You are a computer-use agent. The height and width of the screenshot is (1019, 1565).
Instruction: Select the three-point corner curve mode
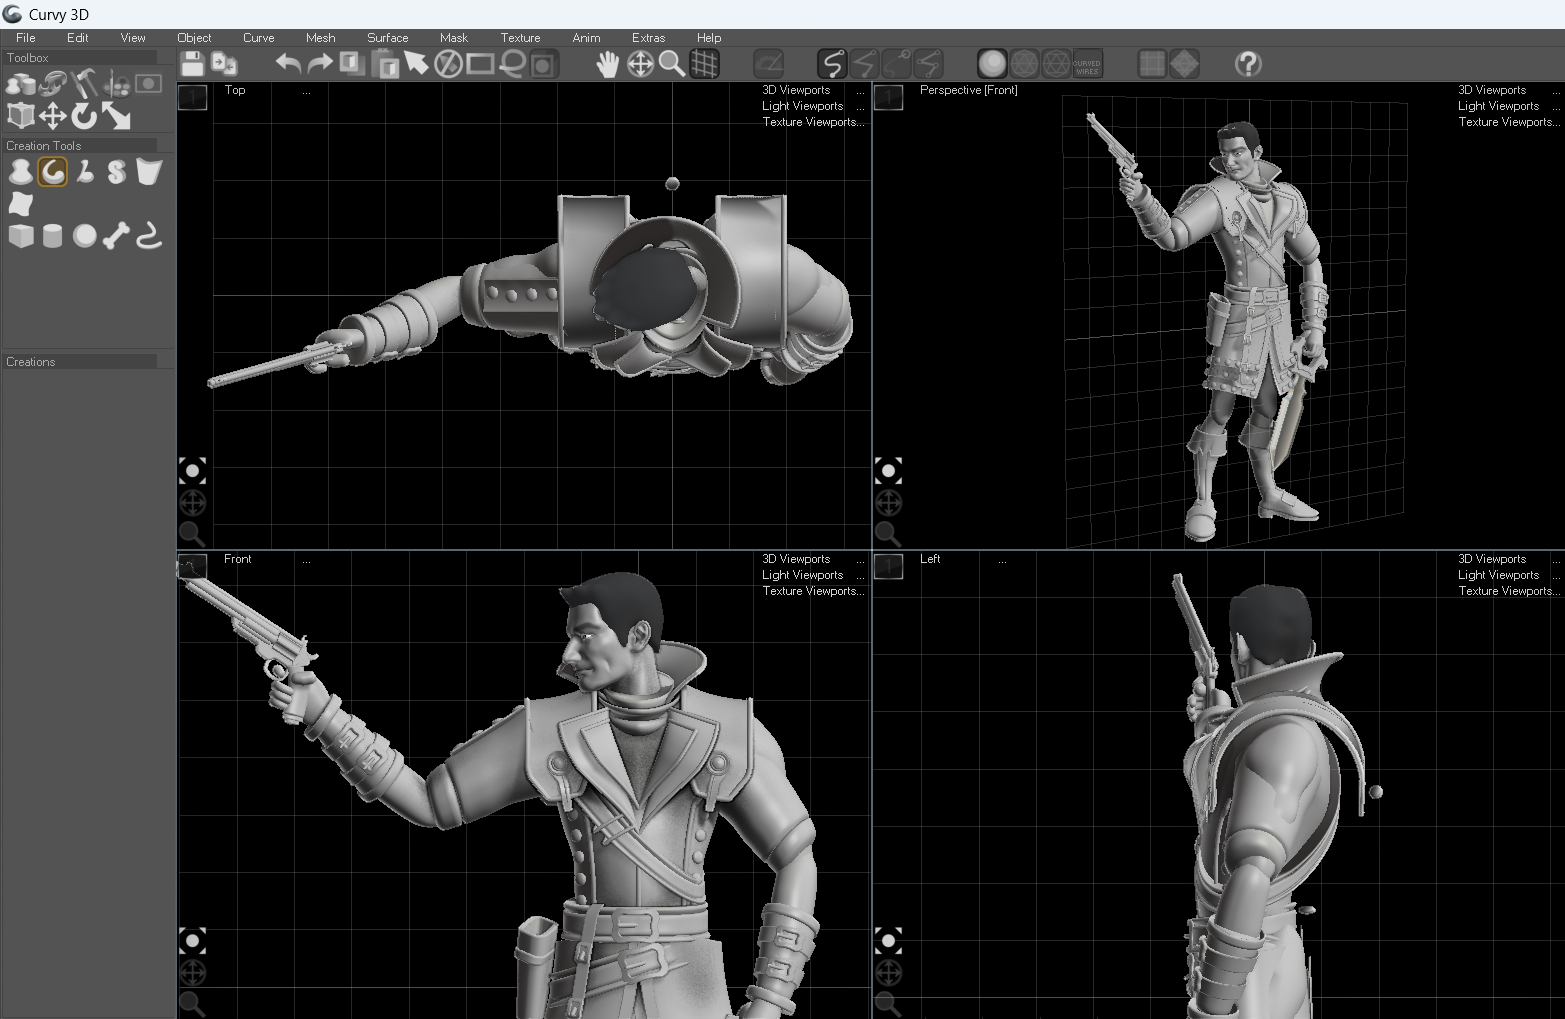[x=928, y=64]
